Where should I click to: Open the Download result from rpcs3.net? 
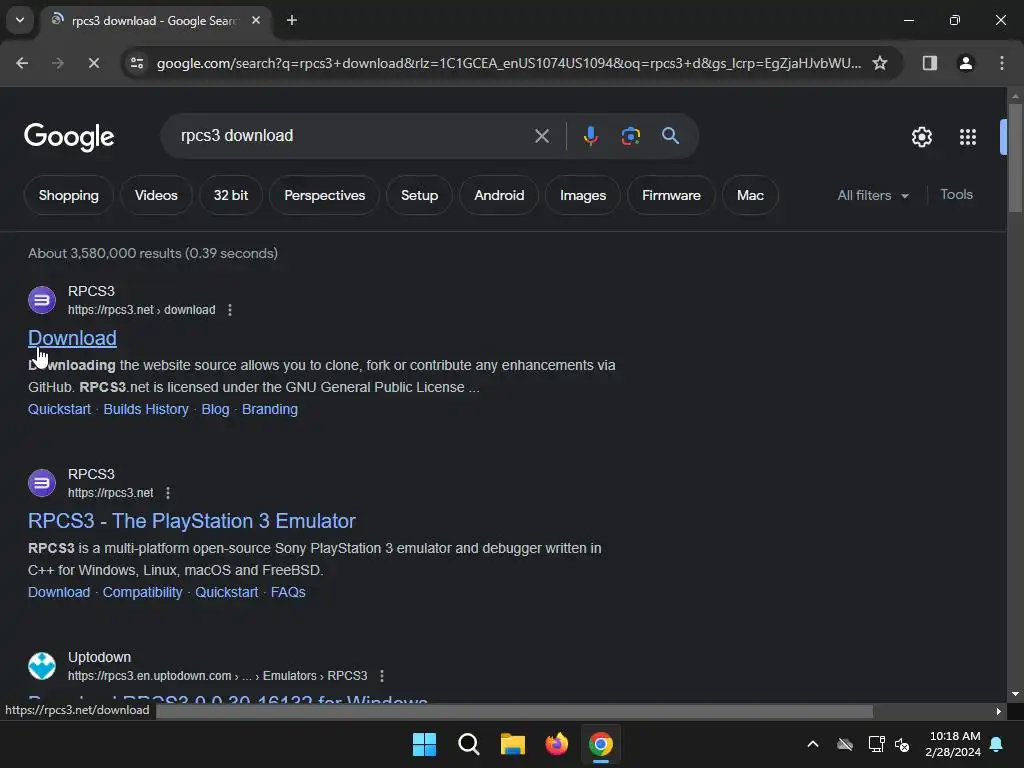[72, 338]
